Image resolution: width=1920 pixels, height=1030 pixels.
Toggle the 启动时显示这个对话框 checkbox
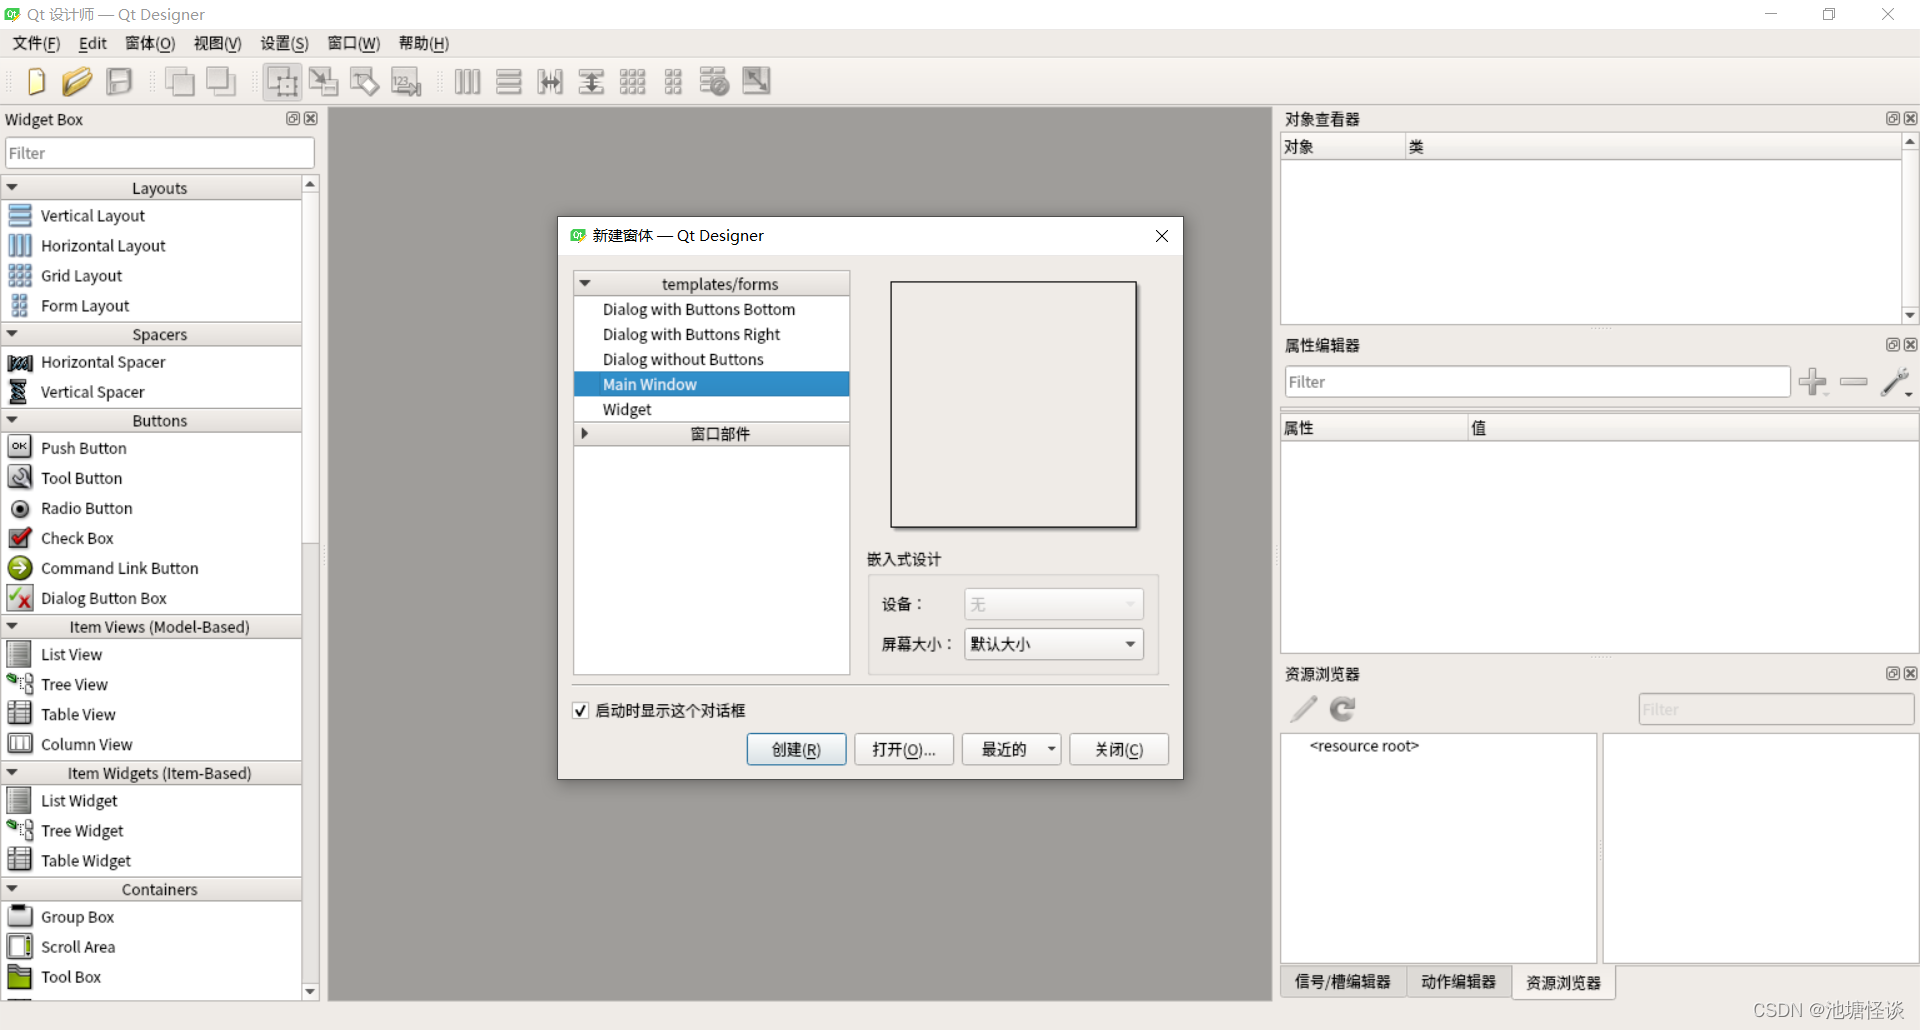pyautogui.click(x=580, y=710)
